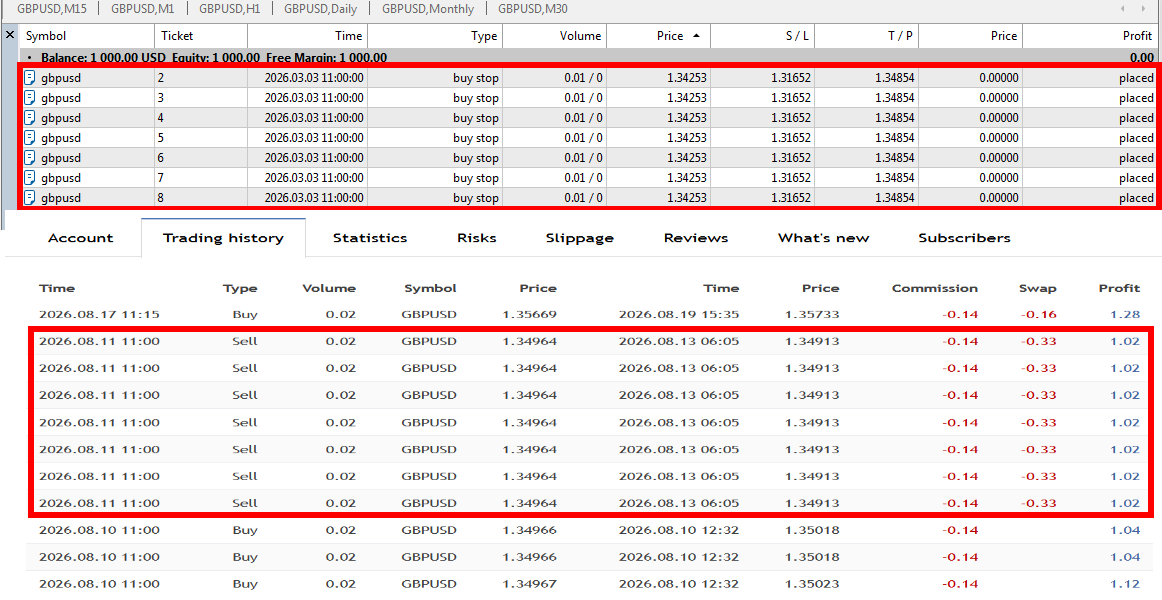The image size is (1162, 600).
Task: Click 1.31652 stop loss of ticket 3
Action: 791,98
